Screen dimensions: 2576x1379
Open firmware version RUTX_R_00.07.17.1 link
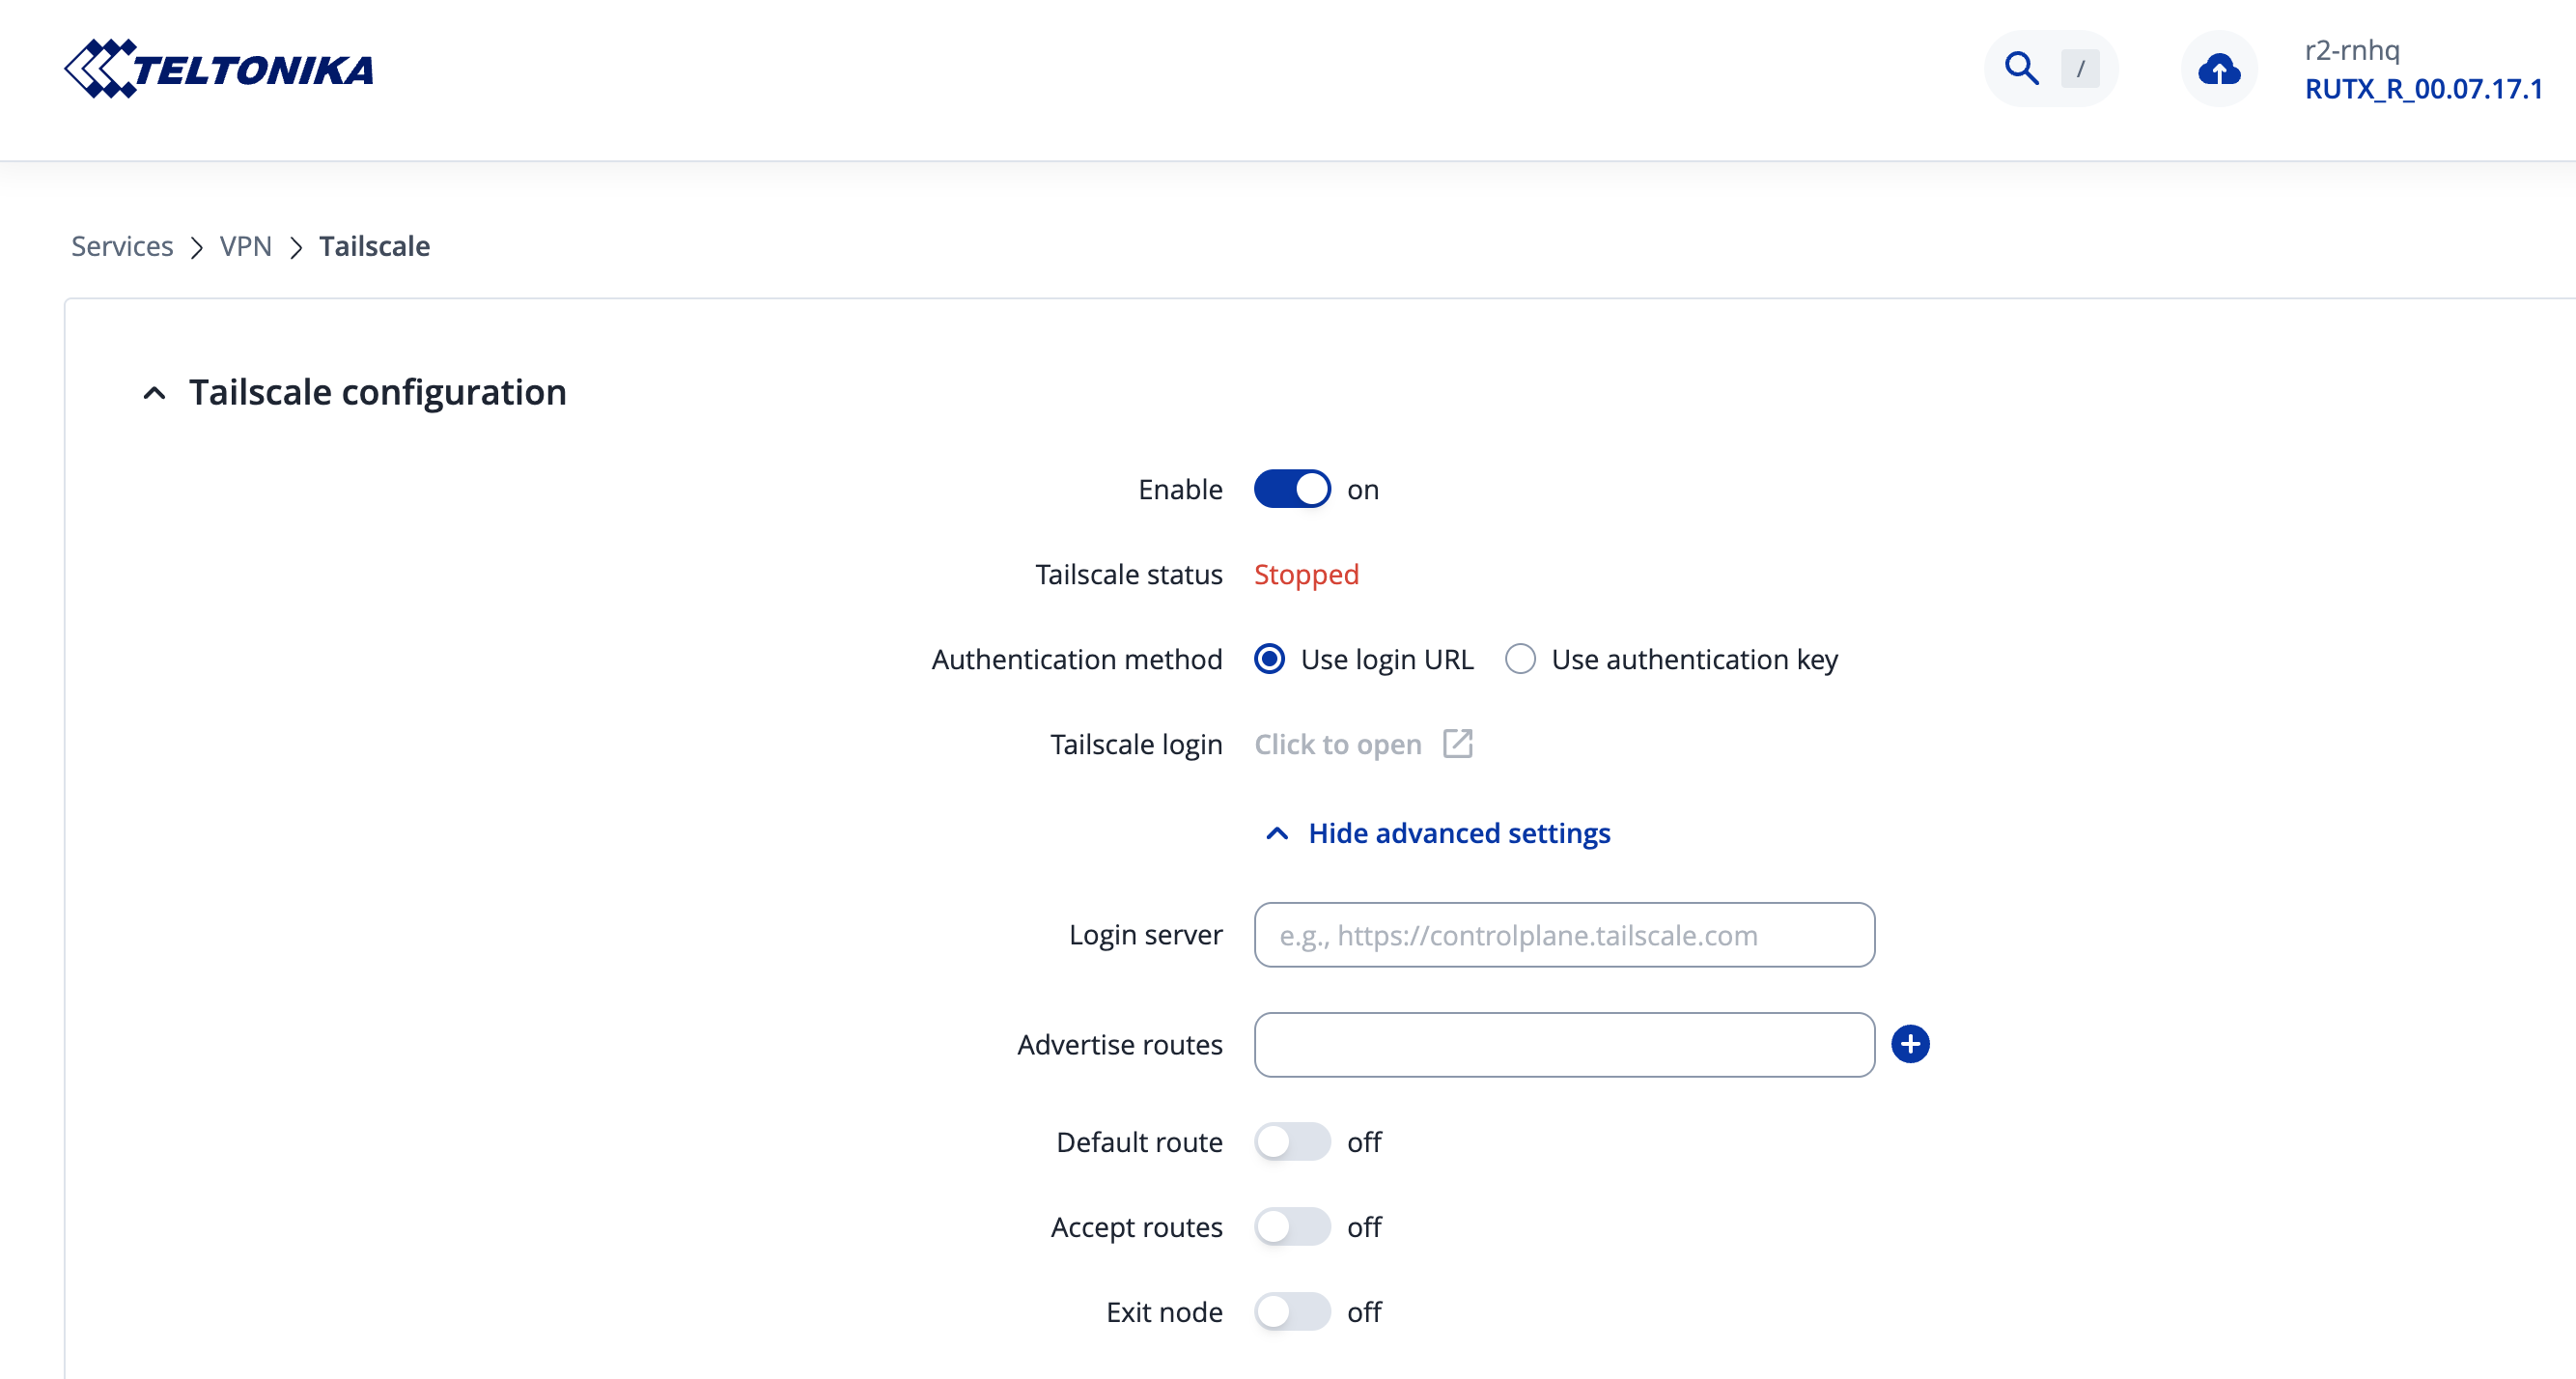tap(2422, 89)
